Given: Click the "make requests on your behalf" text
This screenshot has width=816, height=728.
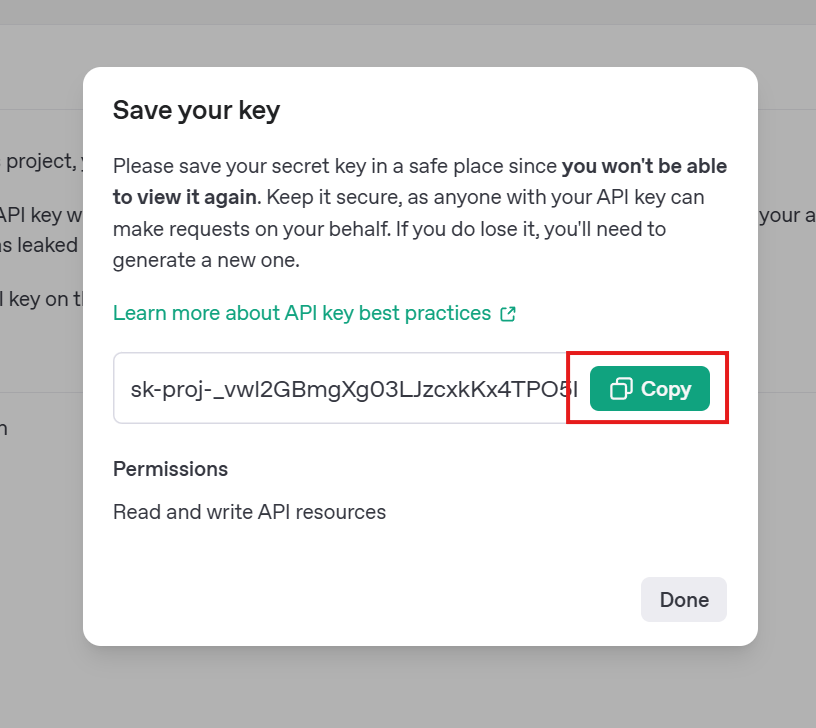Looking at the screenshot, I should click(x=251, y=229).
